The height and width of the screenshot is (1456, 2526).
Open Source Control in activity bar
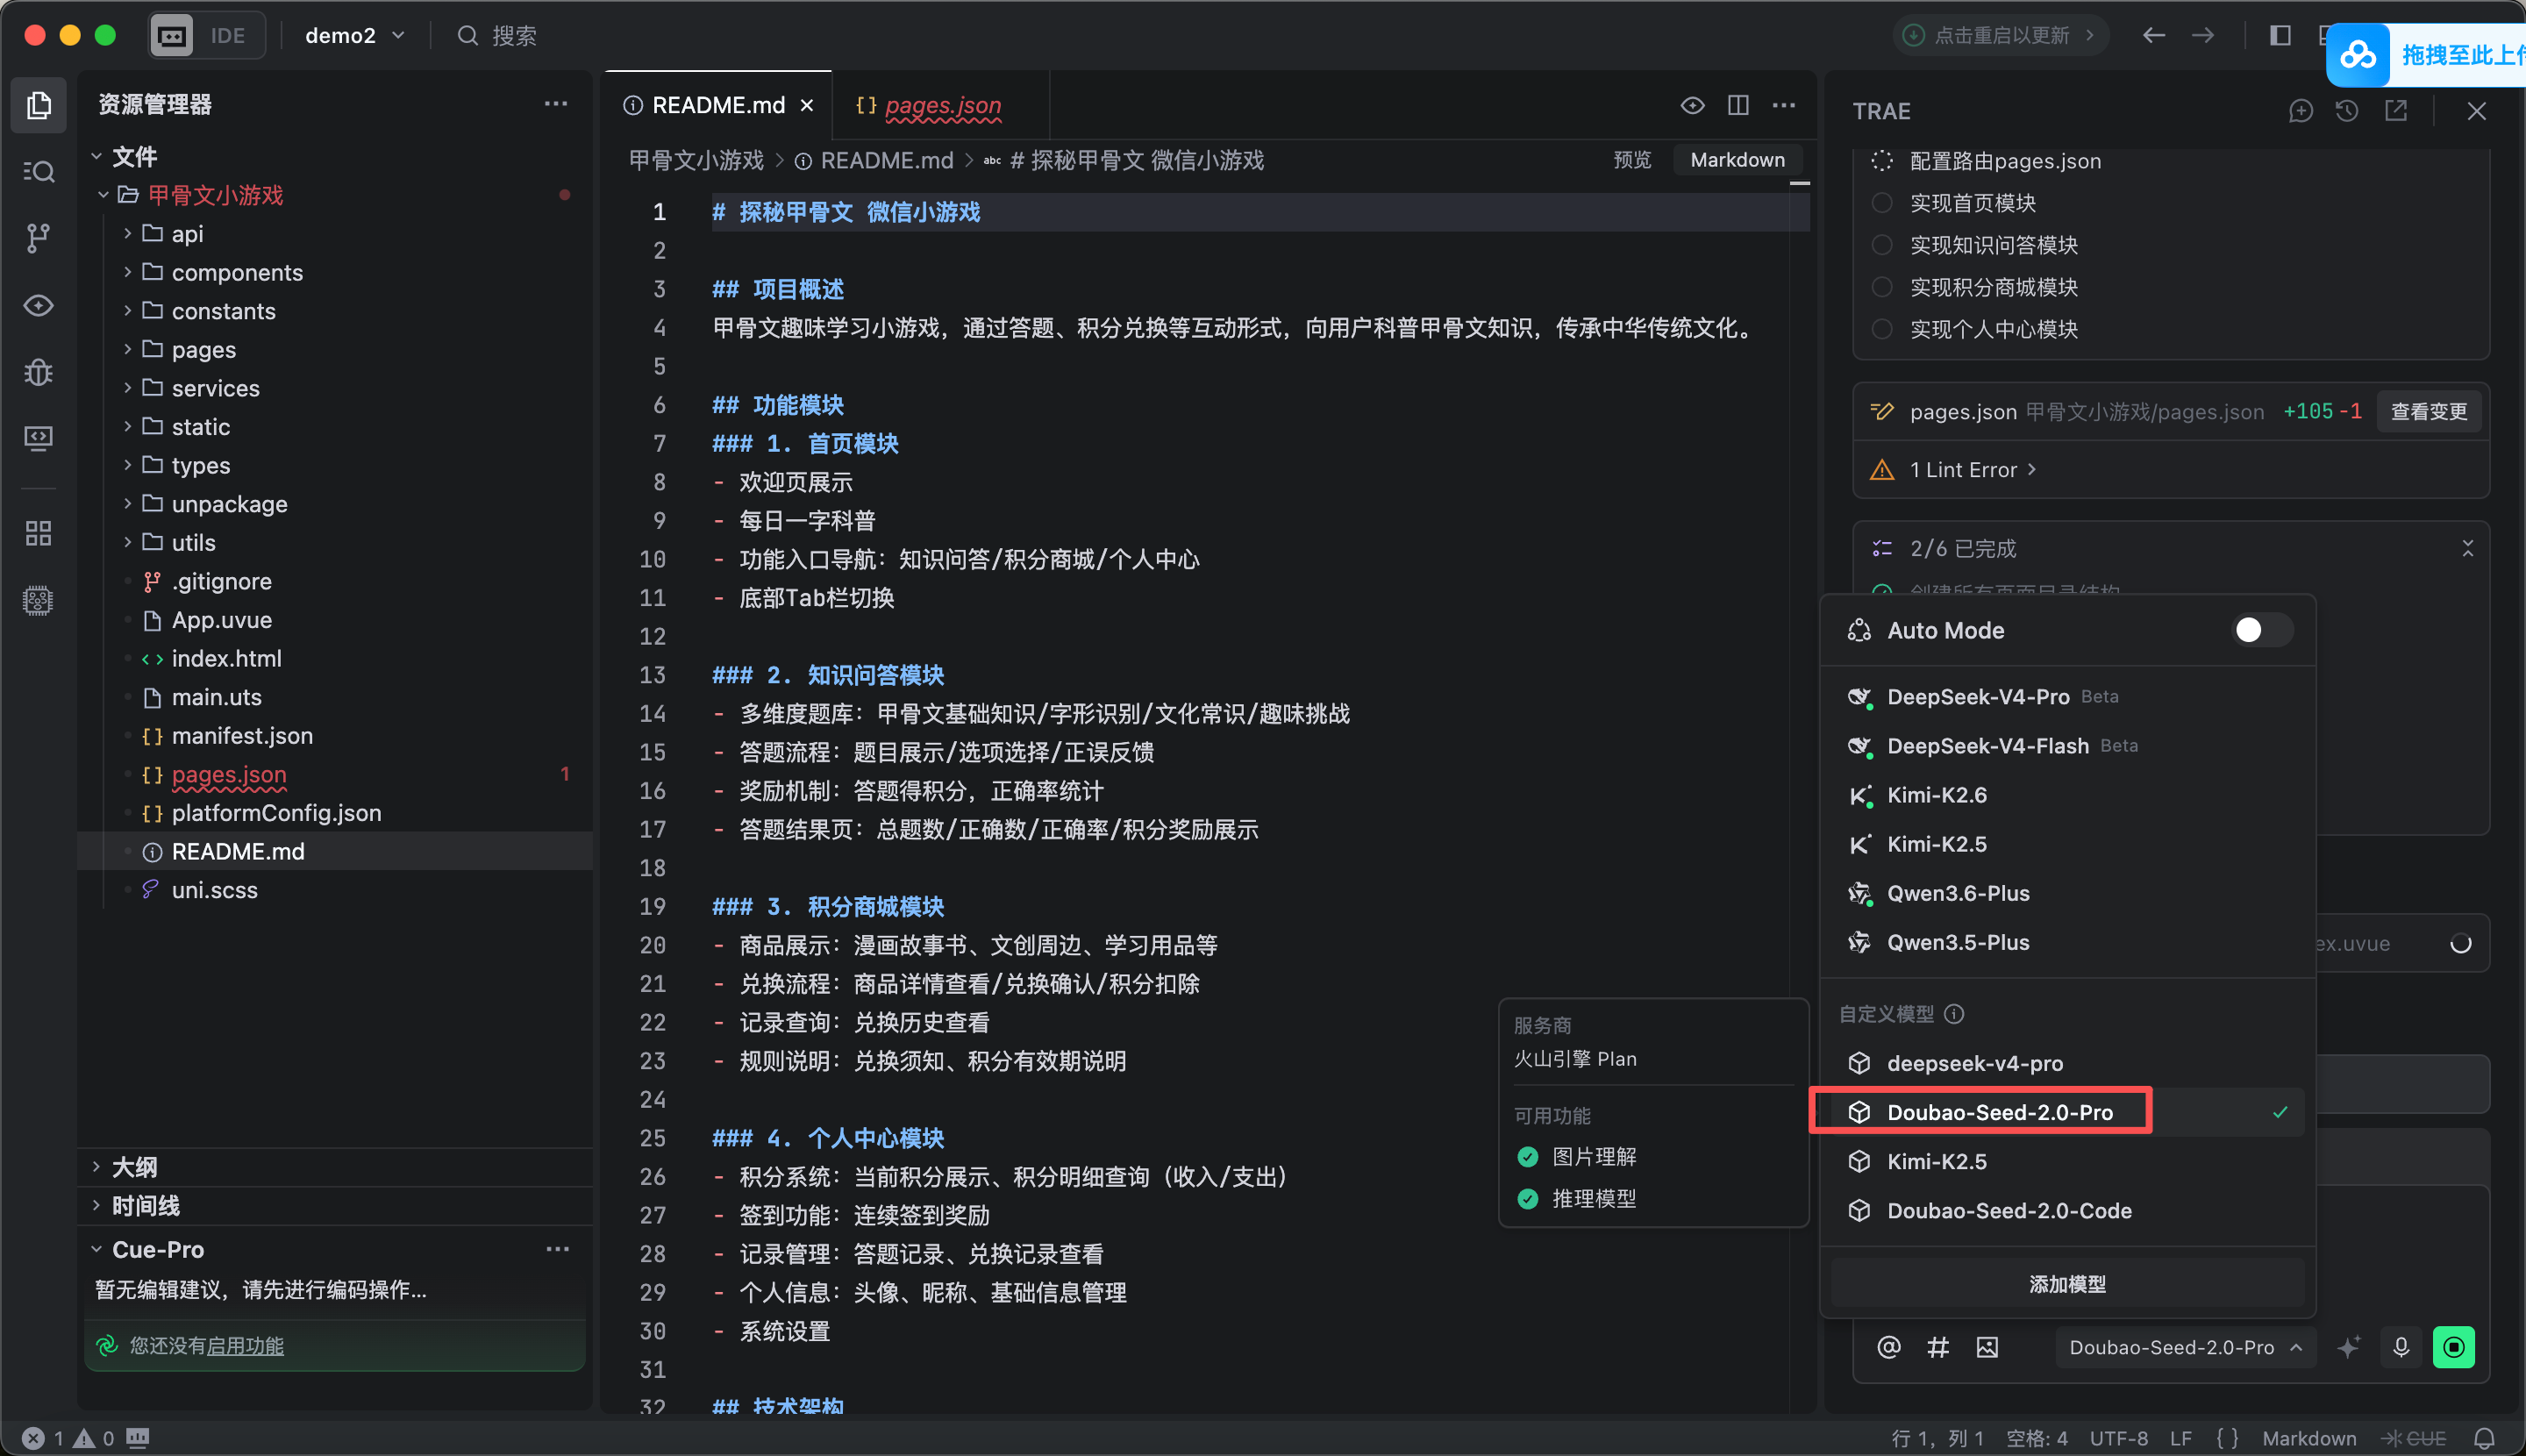pos(38,238)
